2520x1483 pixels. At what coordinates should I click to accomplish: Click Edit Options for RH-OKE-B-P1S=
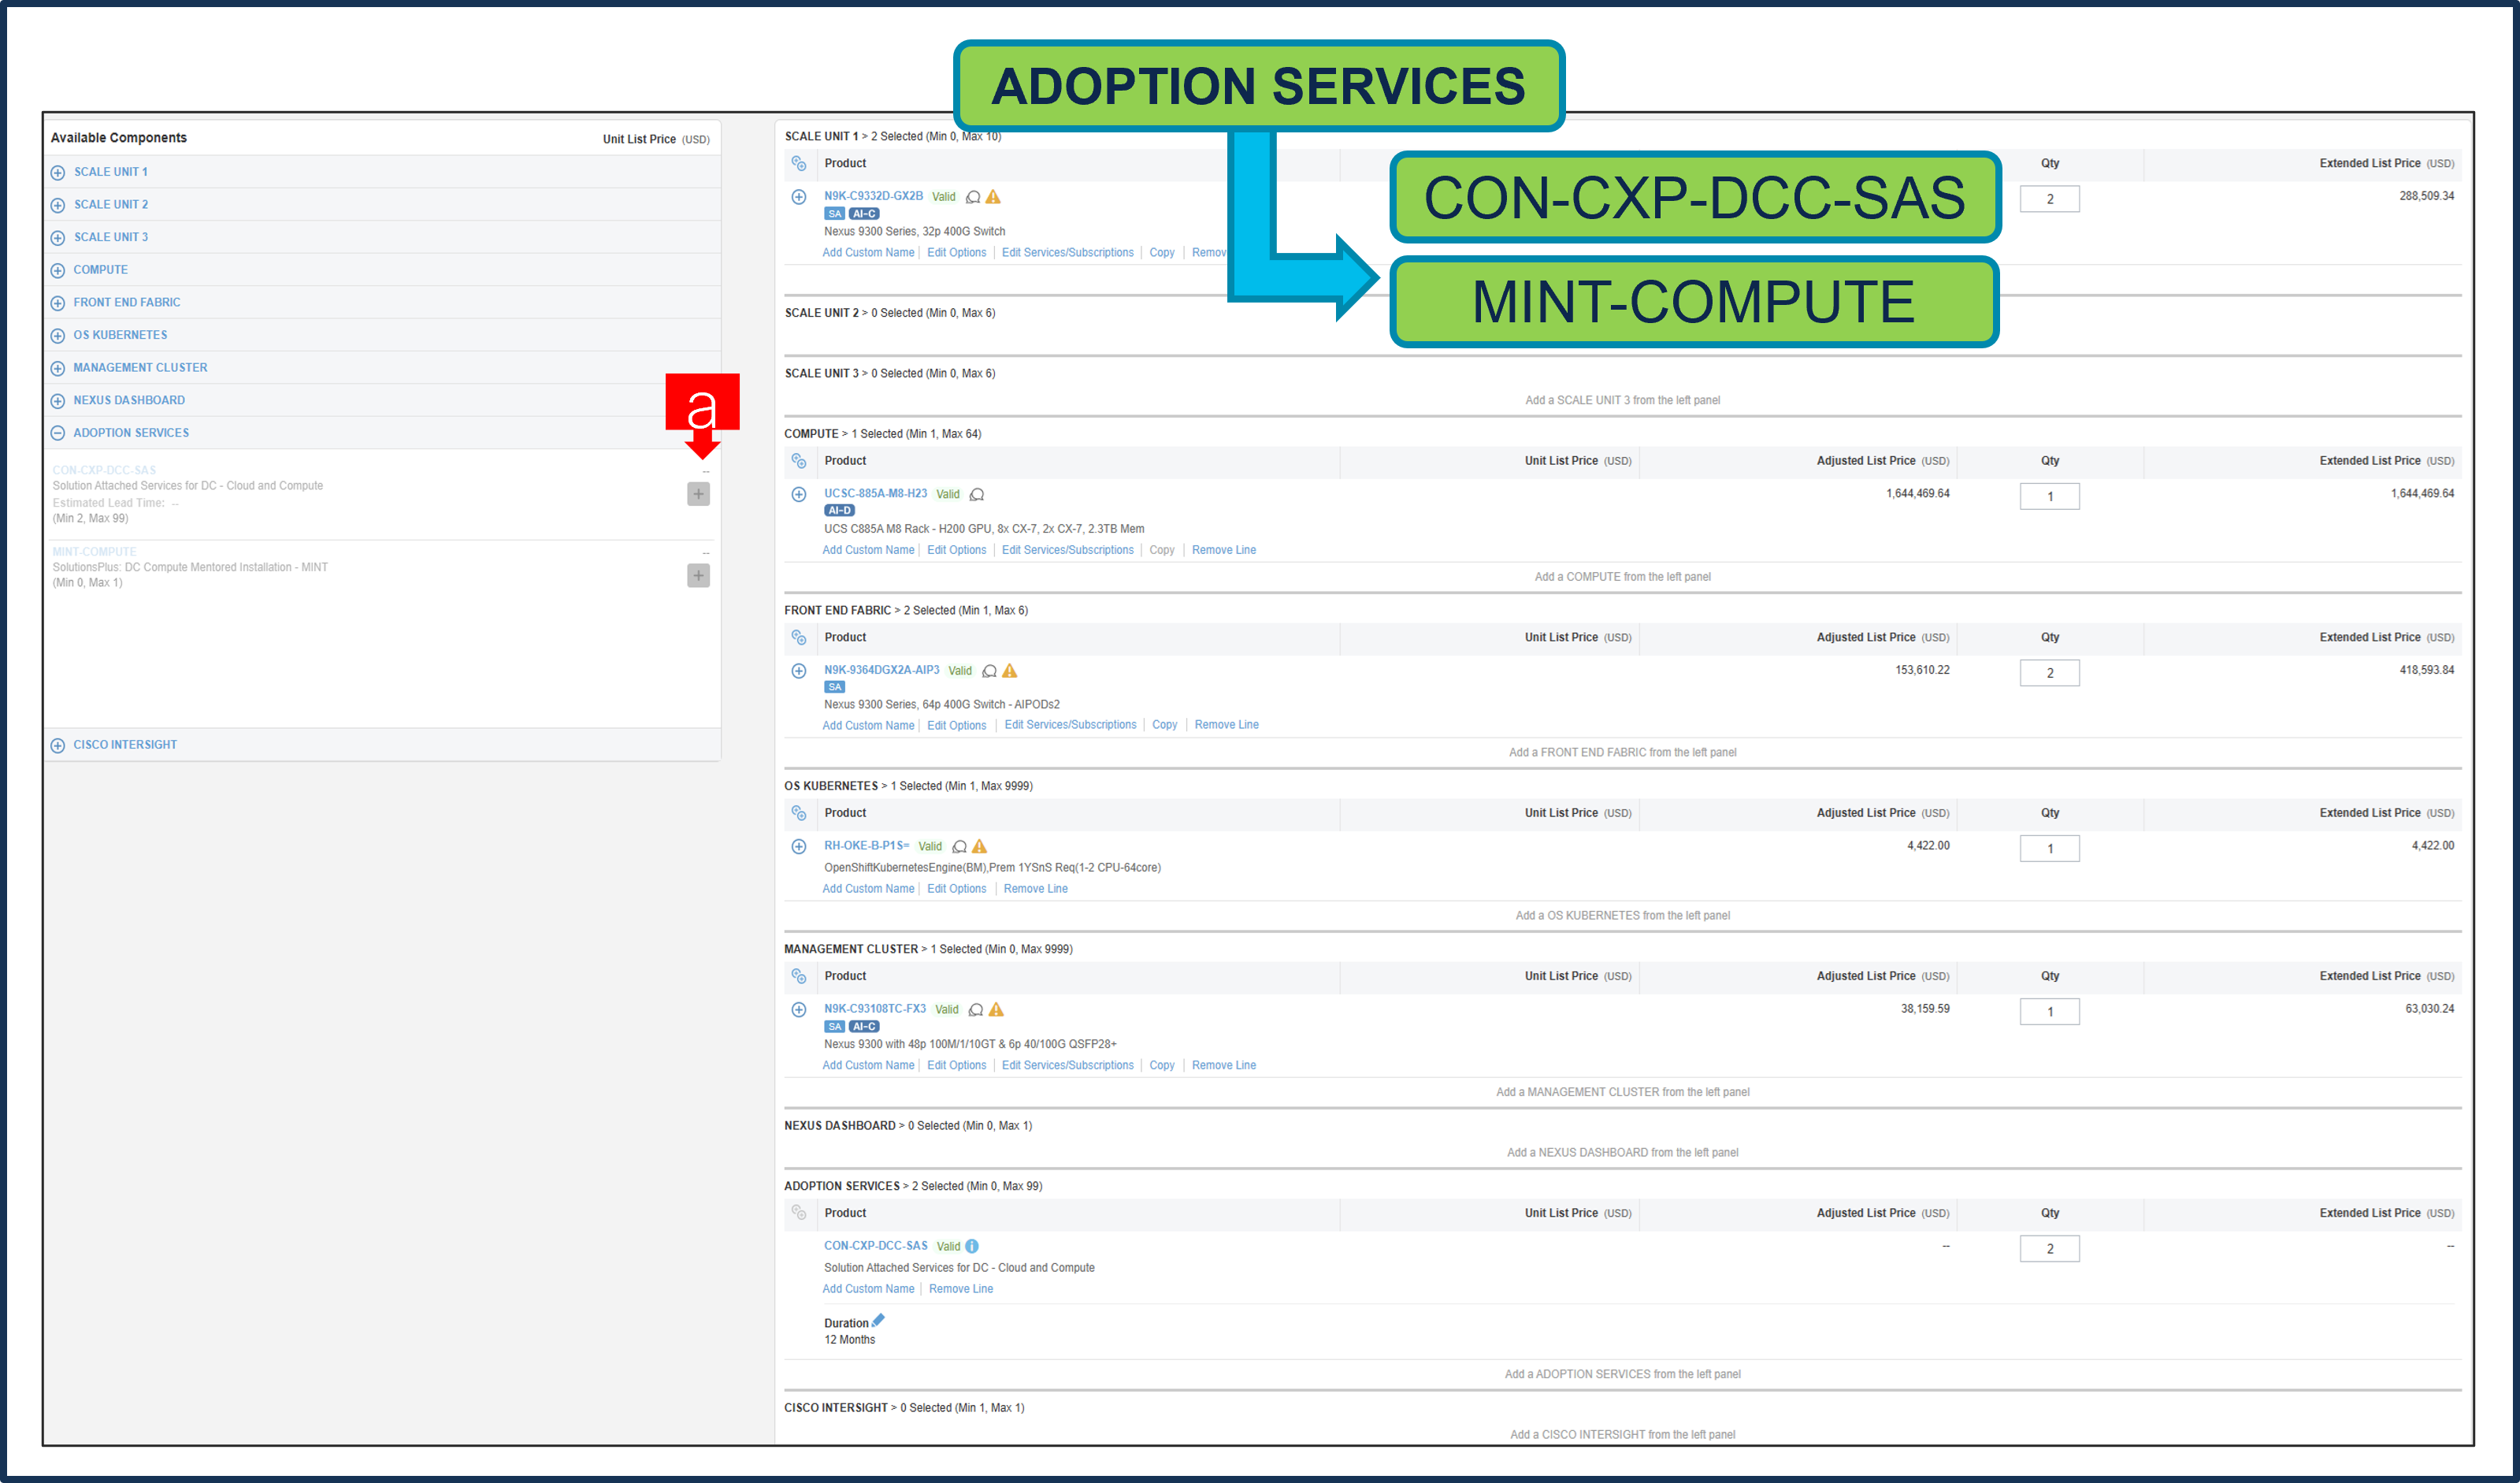pos(956,888)
